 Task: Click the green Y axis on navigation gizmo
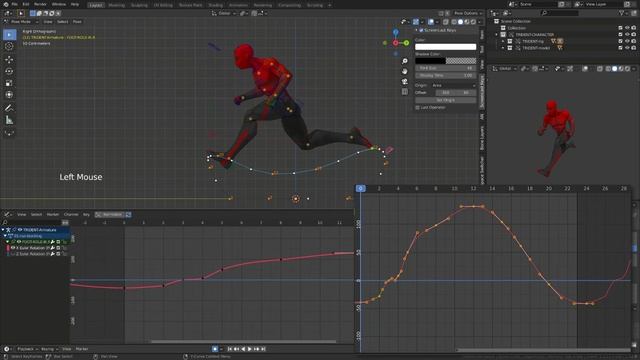click(x=406, y=43)
